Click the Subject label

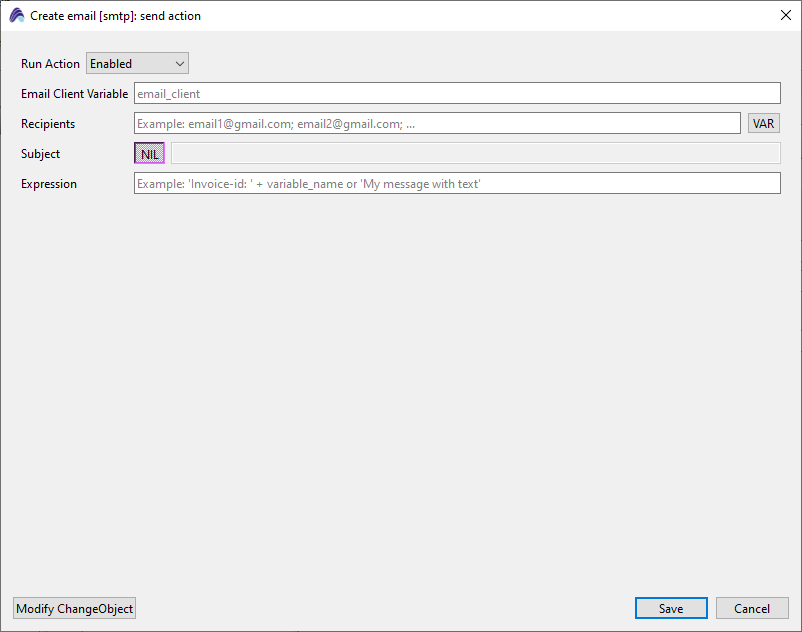[x=40, y=154]
